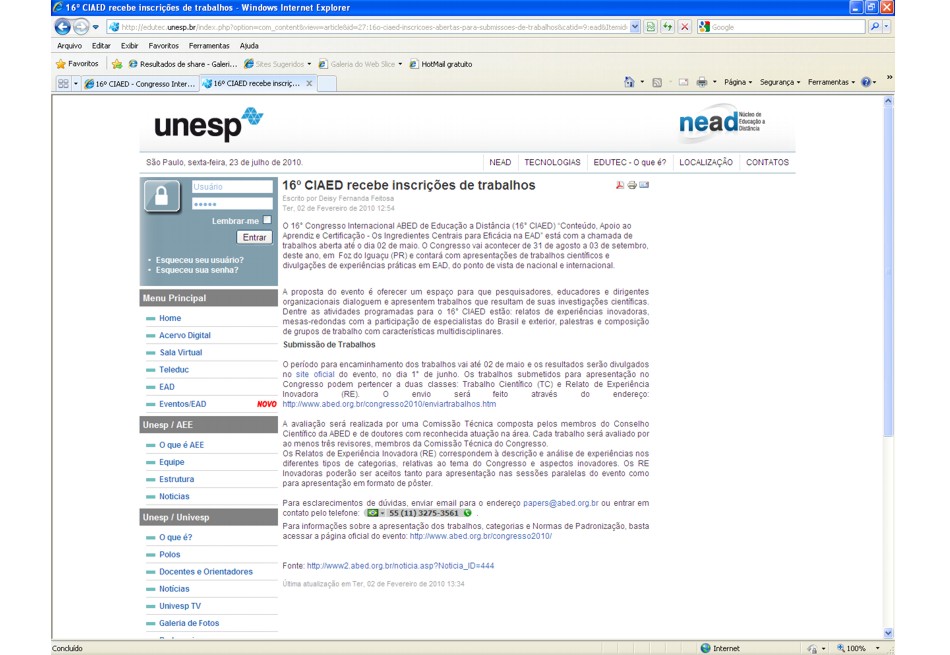Click the RSS feeds icon

coord(657,82)
